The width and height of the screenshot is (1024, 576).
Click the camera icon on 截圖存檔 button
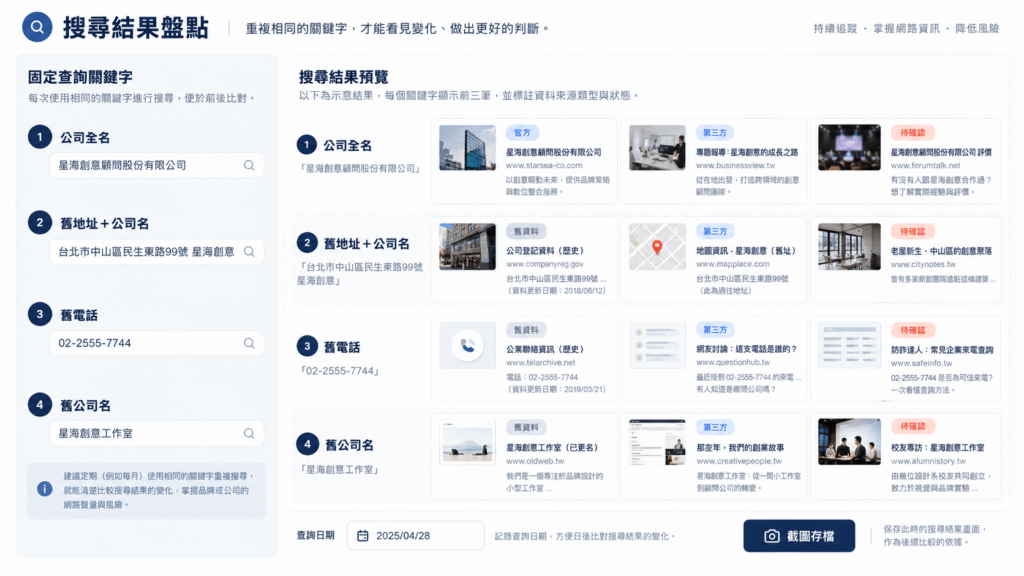coord(771,536)
